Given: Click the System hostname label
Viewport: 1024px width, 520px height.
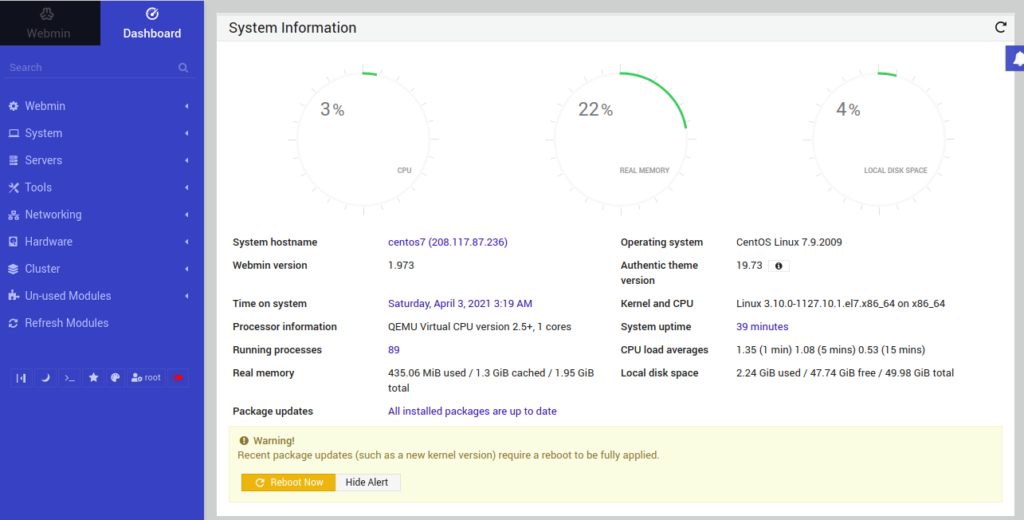Looking at the screenshot, I should [275, 242].
